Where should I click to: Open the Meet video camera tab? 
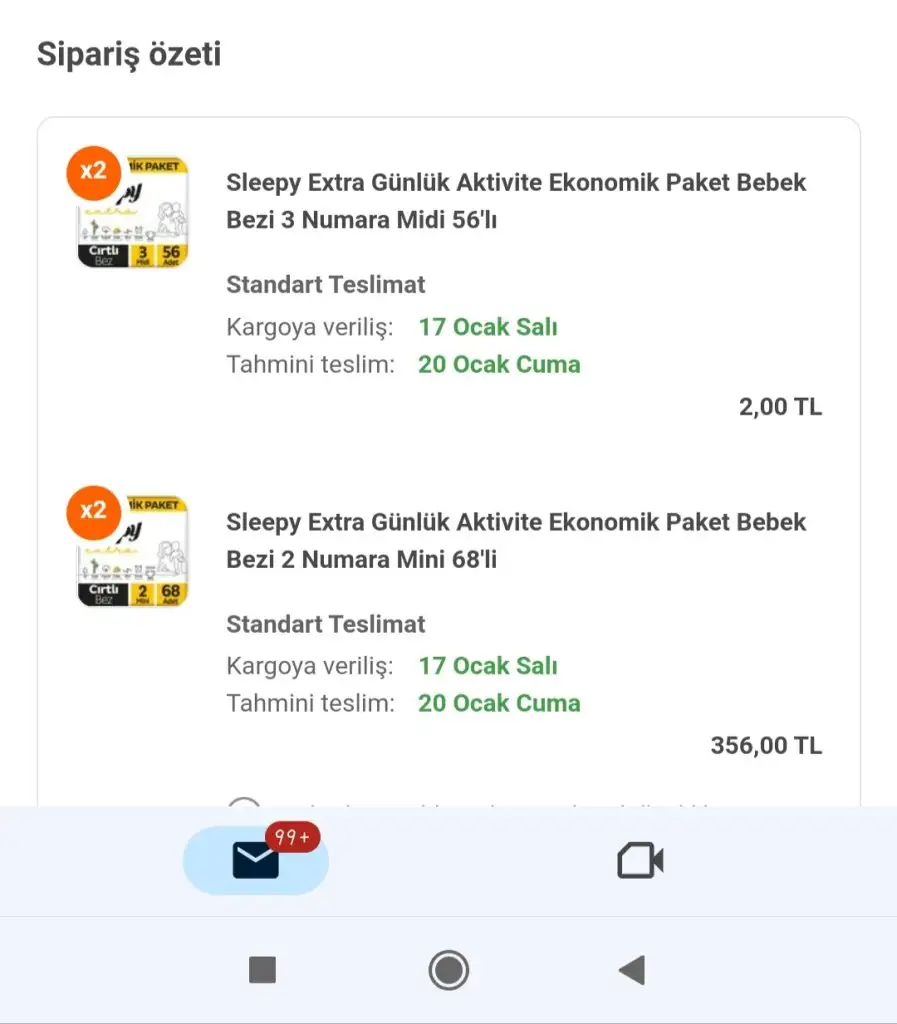[640, 860]
